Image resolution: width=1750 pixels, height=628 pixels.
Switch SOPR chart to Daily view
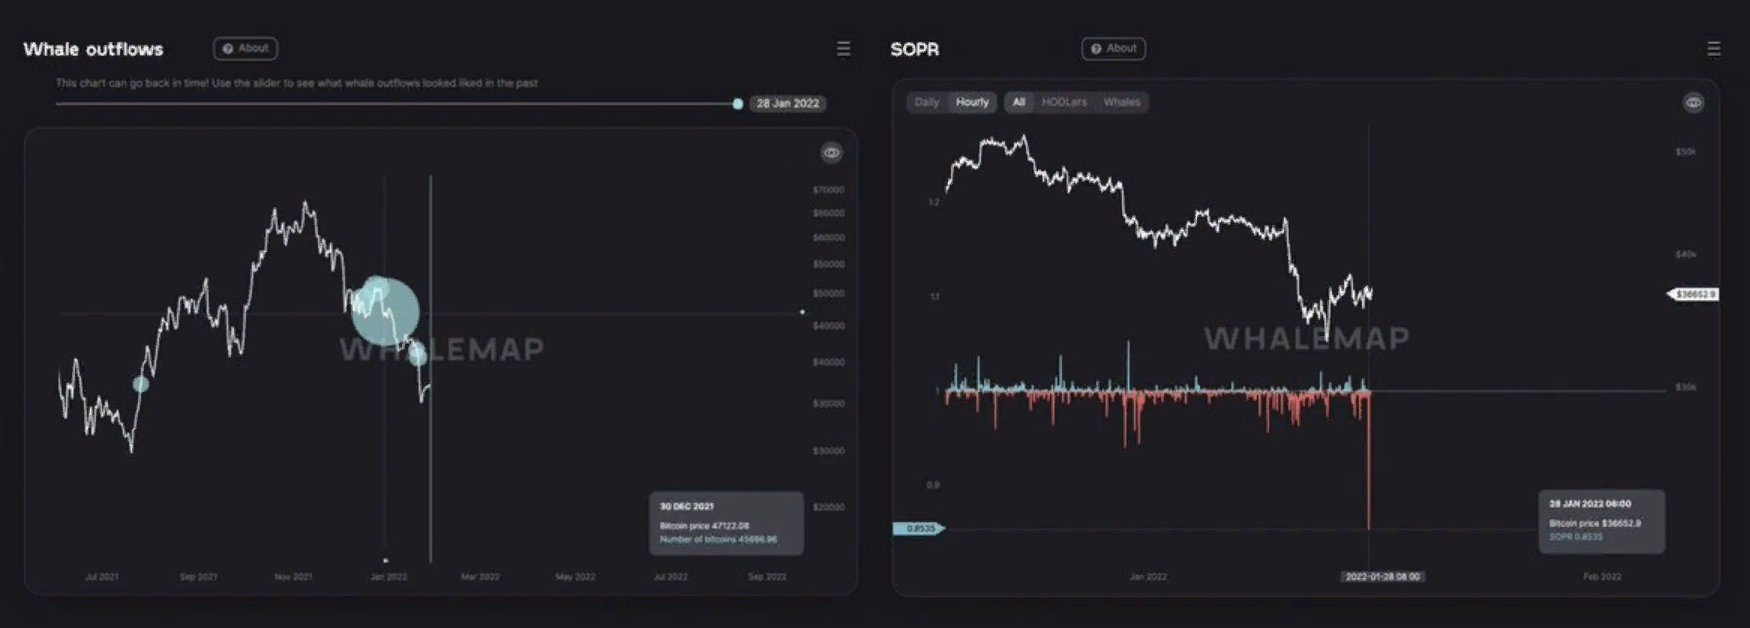pos(926,102)
